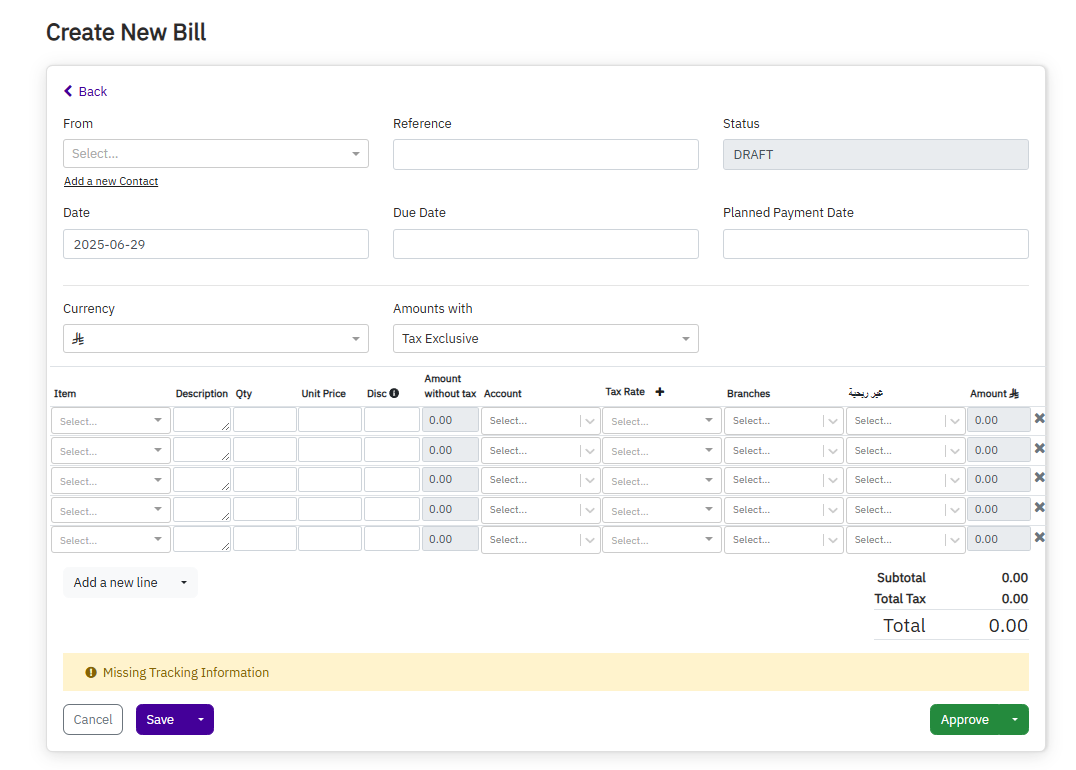Click the Reference input field
Screen dimensions: 1076x770
tap(545, 154)
